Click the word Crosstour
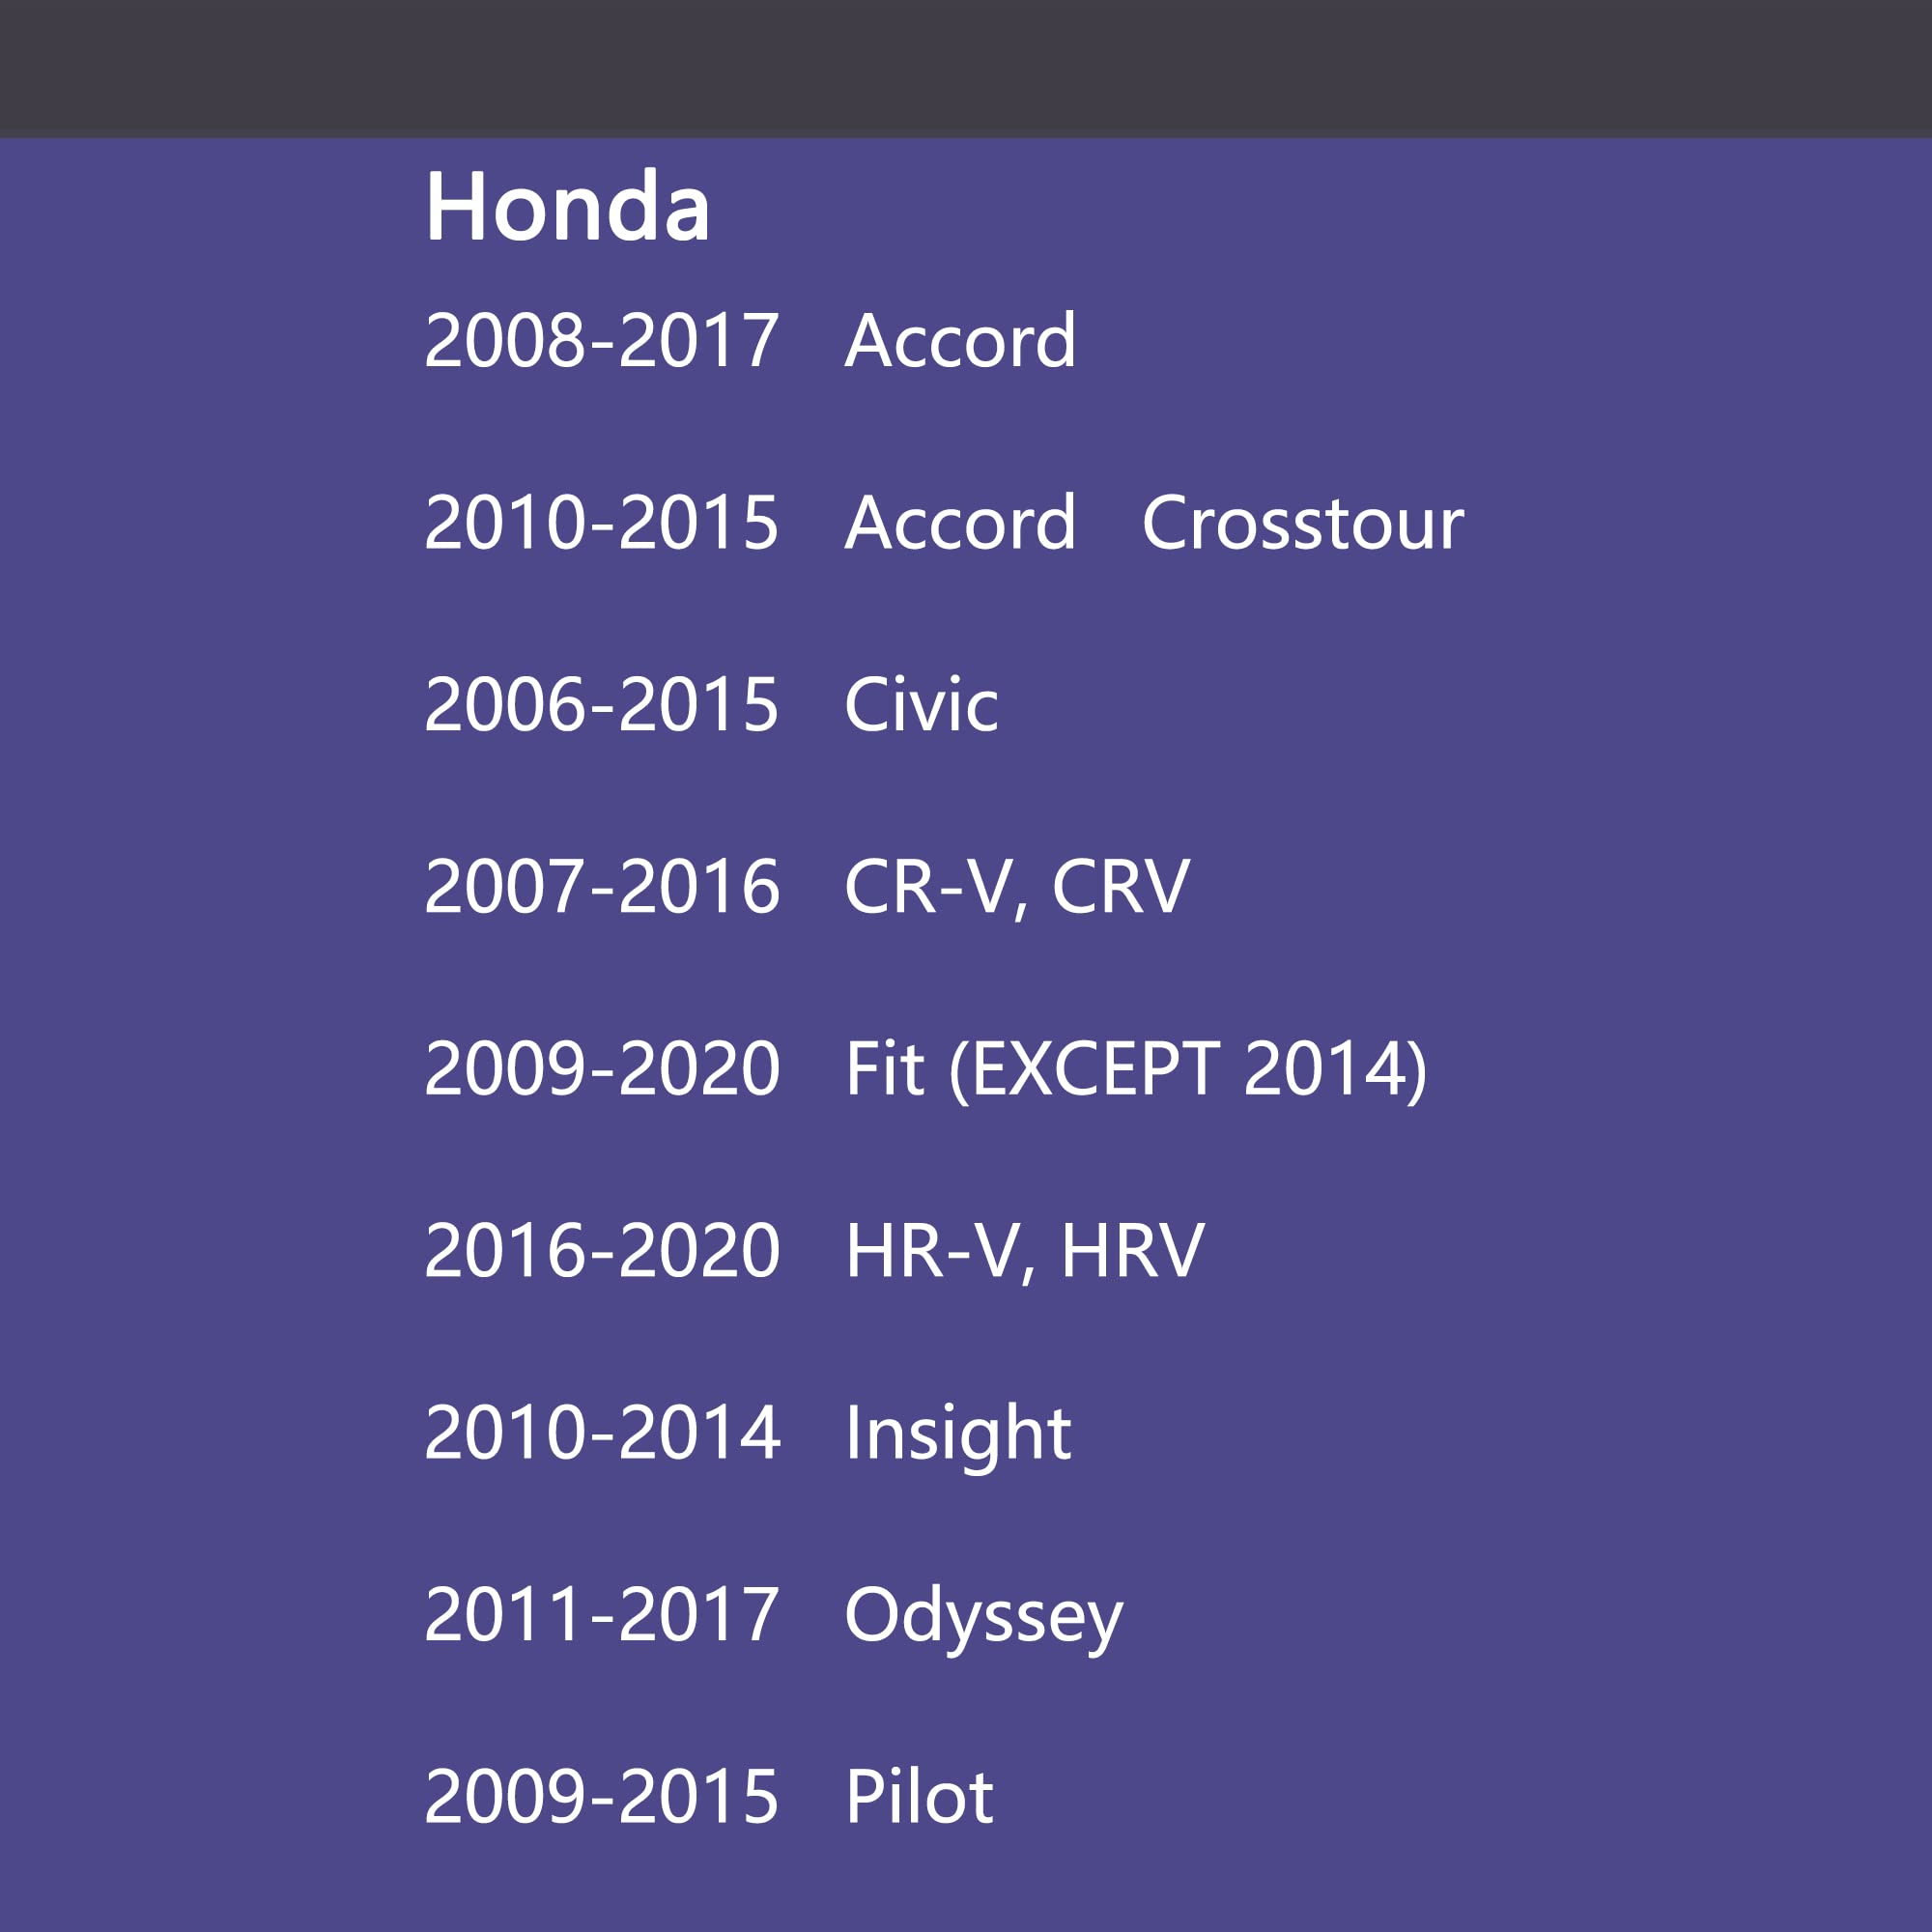 point(1302,523)
